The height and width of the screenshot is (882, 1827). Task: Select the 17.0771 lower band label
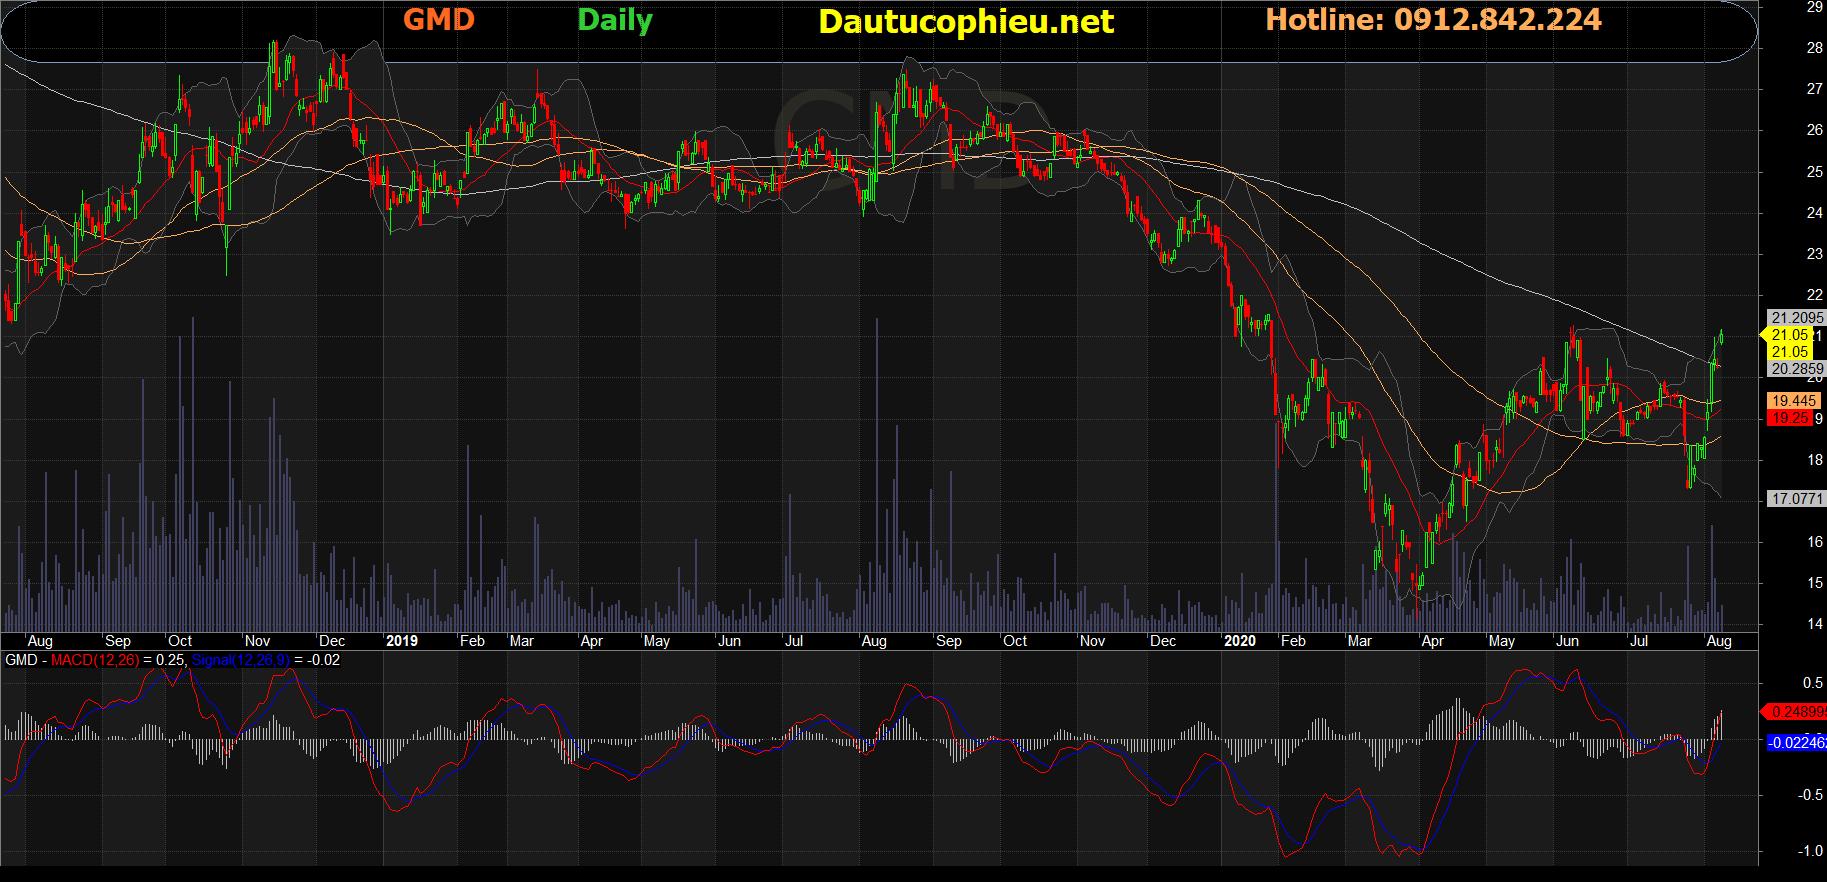[x=1797, y=498]
